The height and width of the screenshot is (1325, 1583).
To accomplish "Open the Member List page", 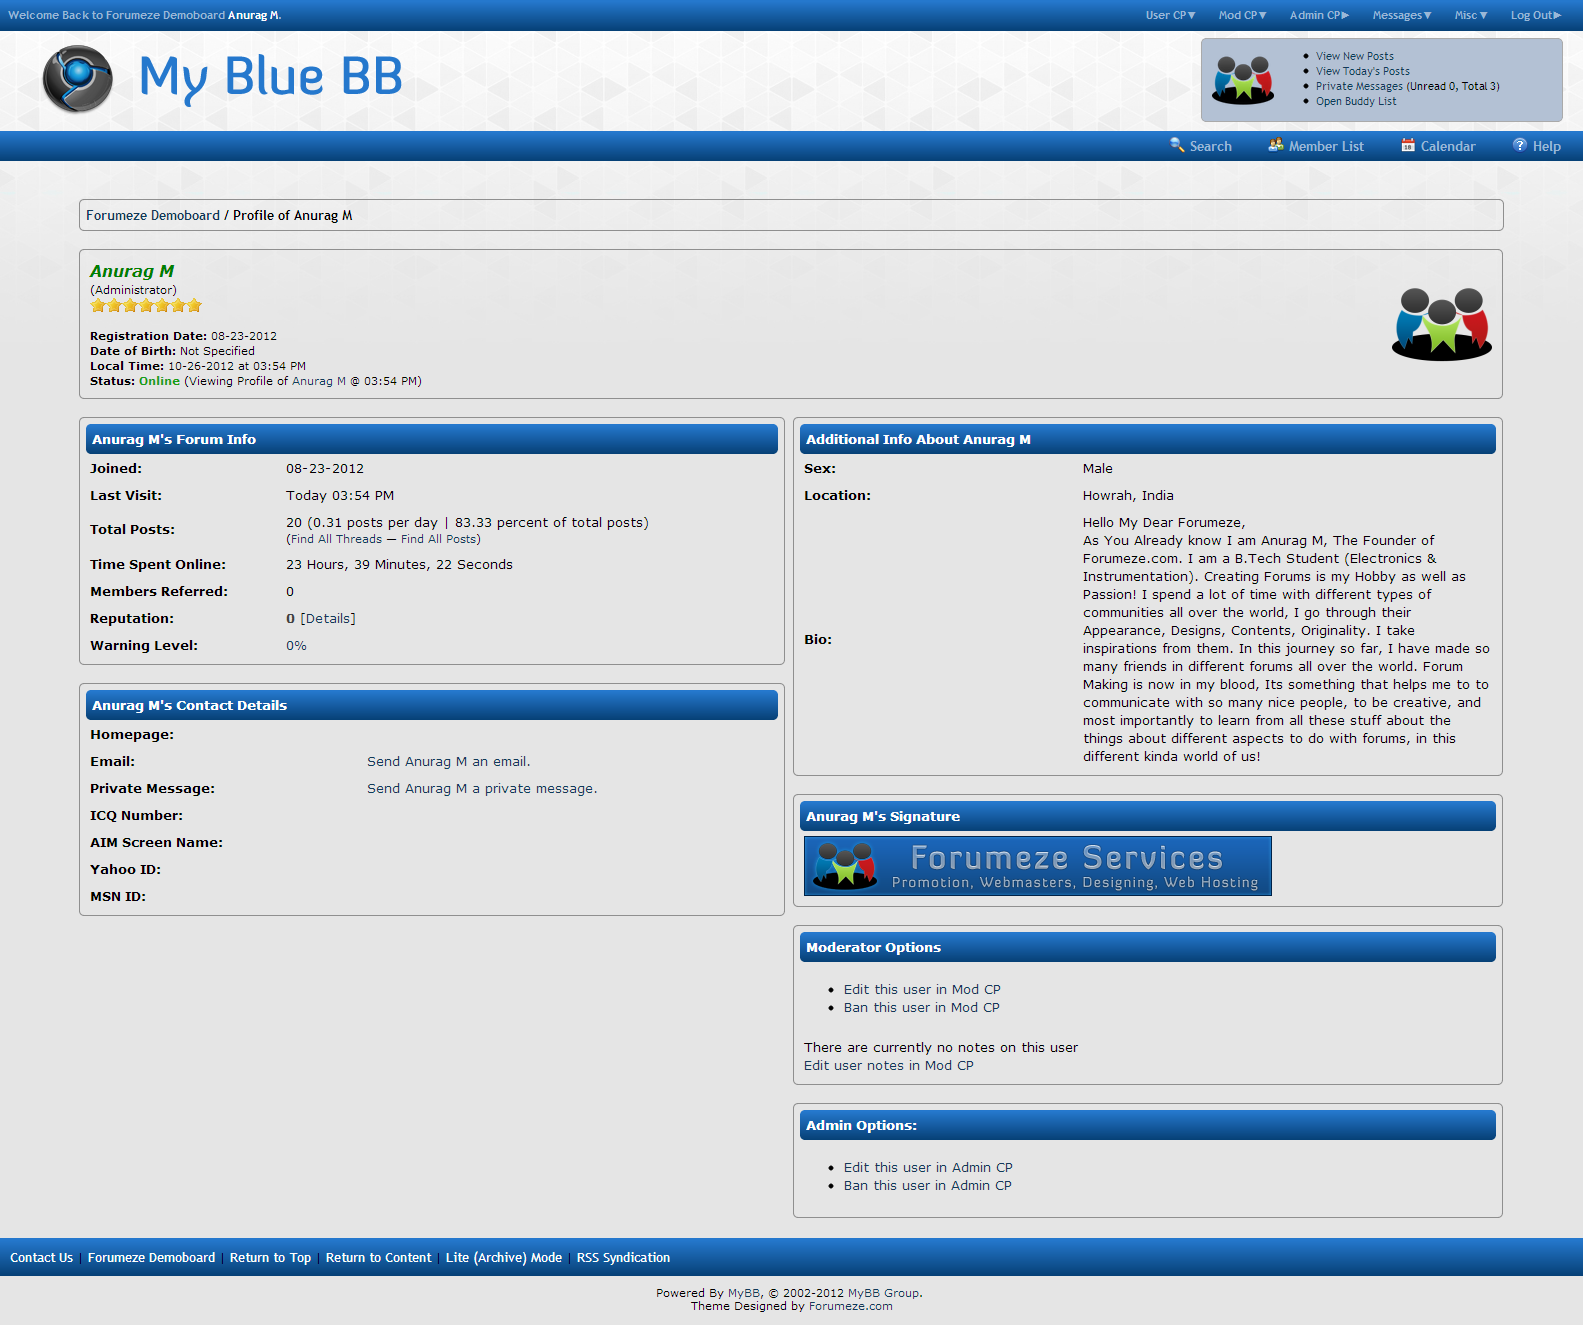I will click(1326, 146).
